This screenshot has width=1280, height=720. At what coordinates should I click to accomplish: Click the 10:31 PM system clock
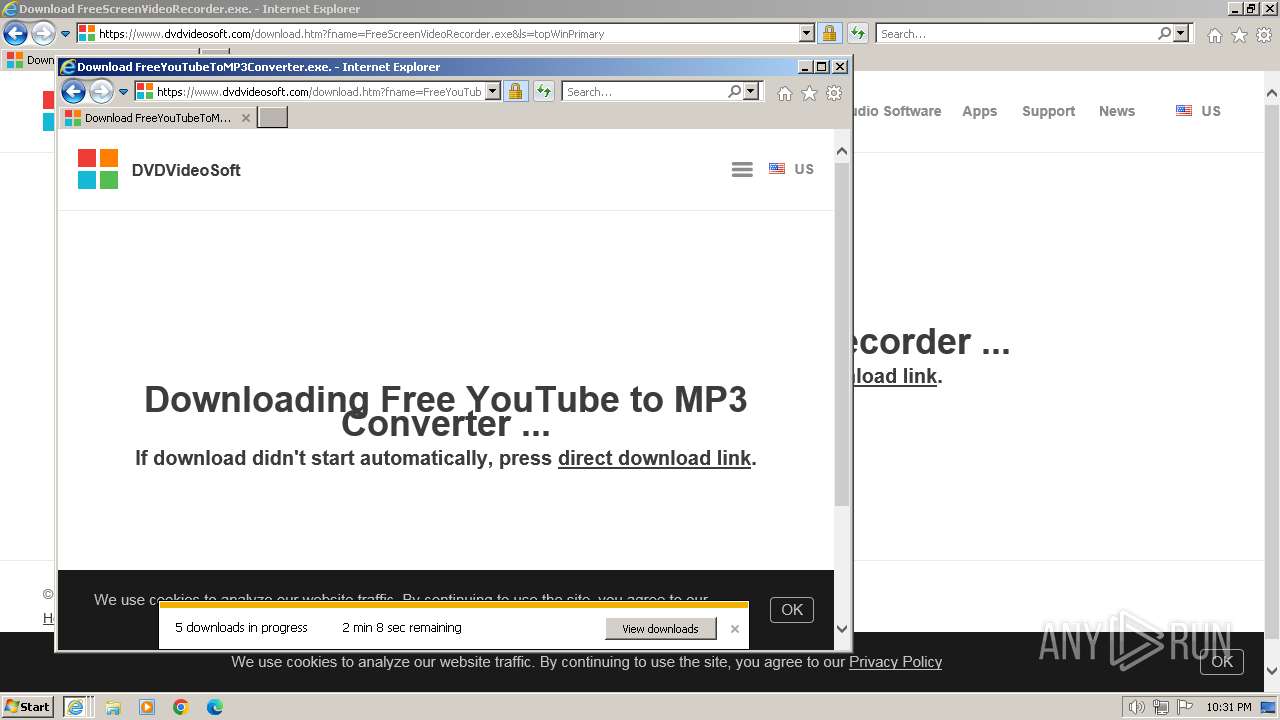coord(1228,707)
